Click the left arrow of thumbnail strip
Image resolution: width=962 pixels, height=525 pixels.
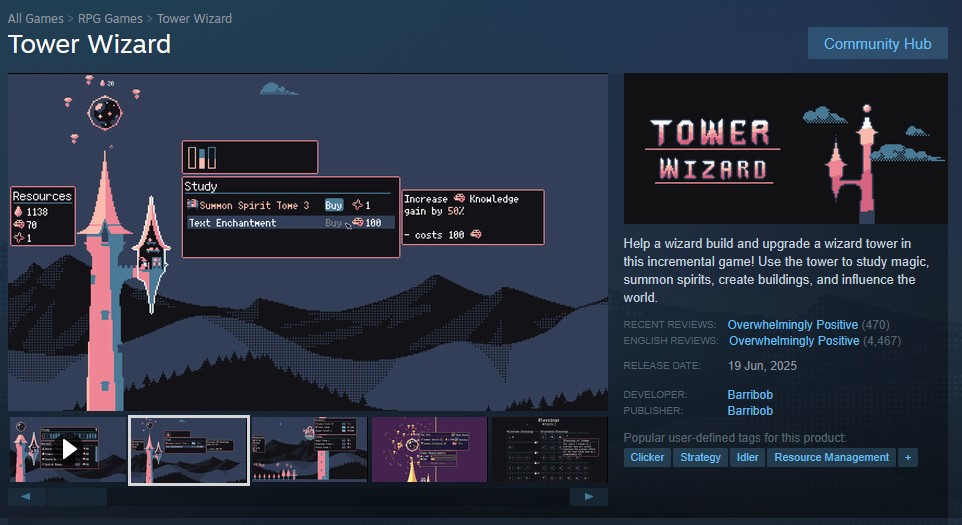(x=26, y=497)
